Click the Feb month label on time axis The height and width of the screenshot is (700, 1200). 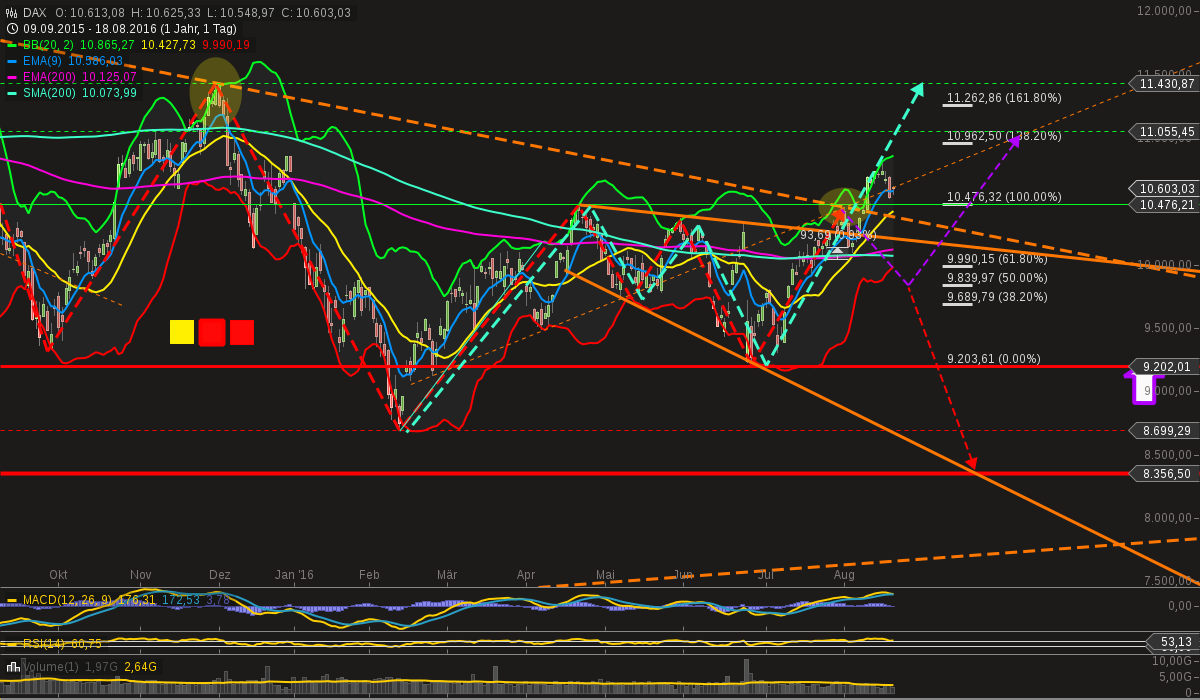tap(369, 575)
